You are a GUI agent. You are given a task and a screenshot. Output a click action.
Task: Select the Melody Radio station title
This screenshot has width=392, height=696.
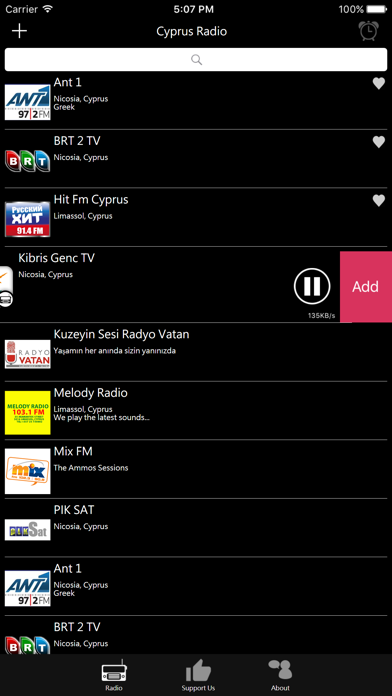91,393
